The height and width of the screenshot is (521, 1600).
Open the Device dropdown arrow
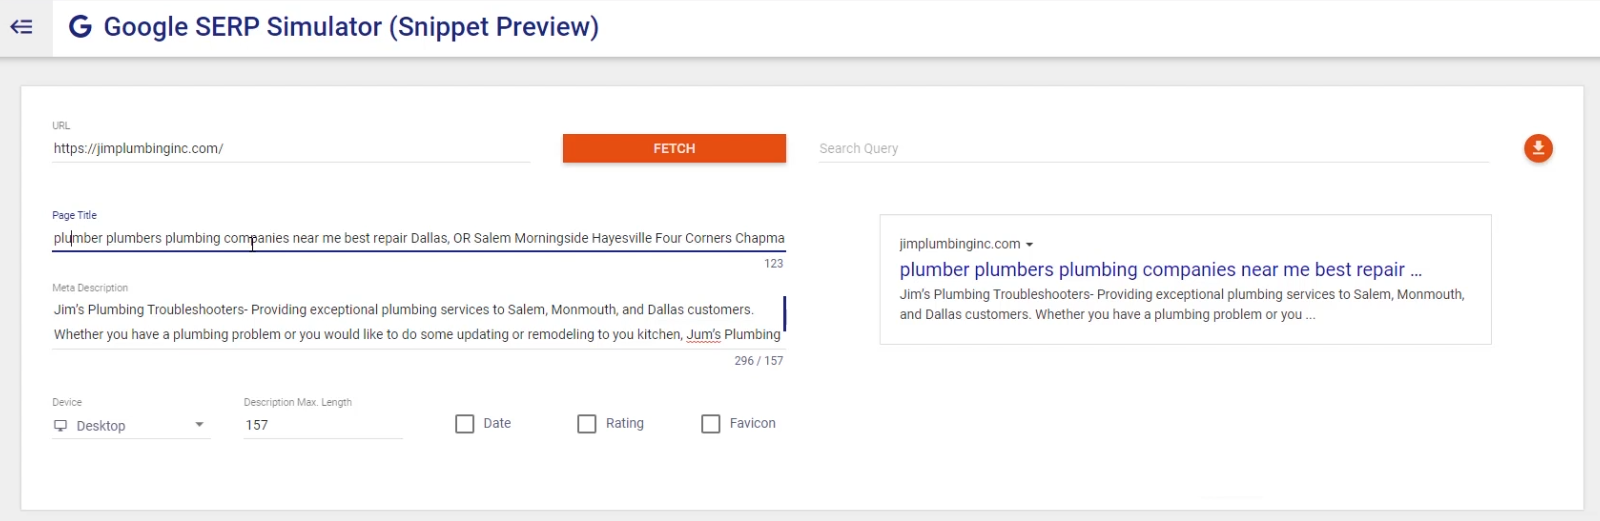click(x=199, y=425)
